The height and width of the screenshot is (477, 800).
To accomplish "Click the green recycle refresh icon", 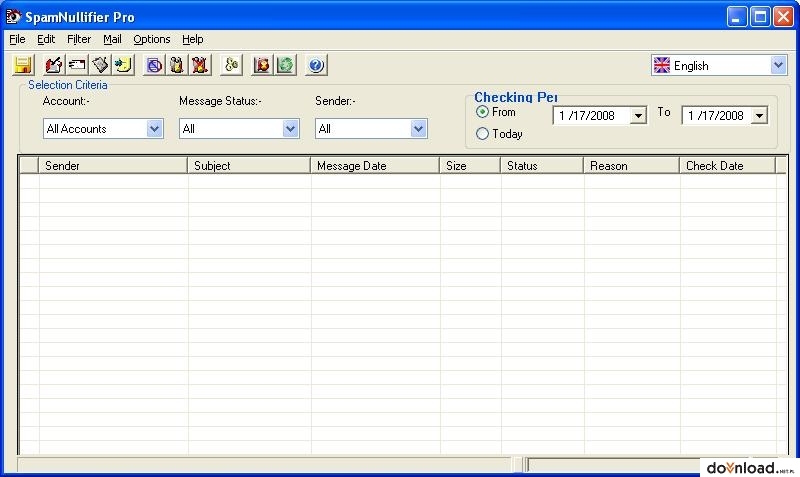I will pyautogui.click(x=286, y=65).
